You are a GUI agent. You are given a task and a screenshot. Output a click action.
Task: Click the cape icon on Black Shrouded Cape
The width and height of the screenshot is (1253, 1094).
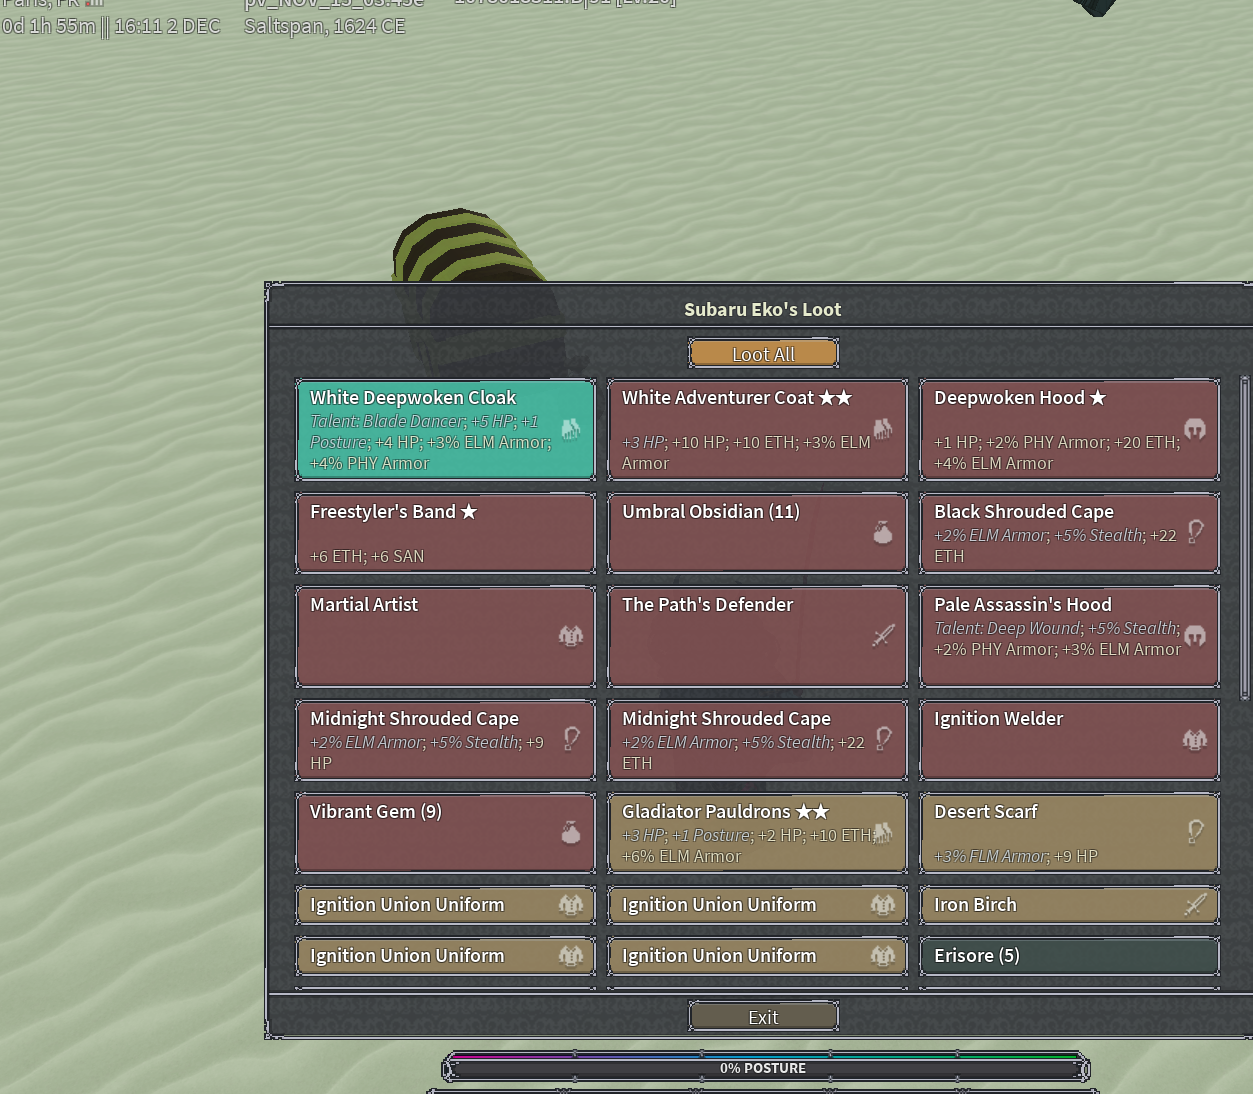click(1194, 531)
